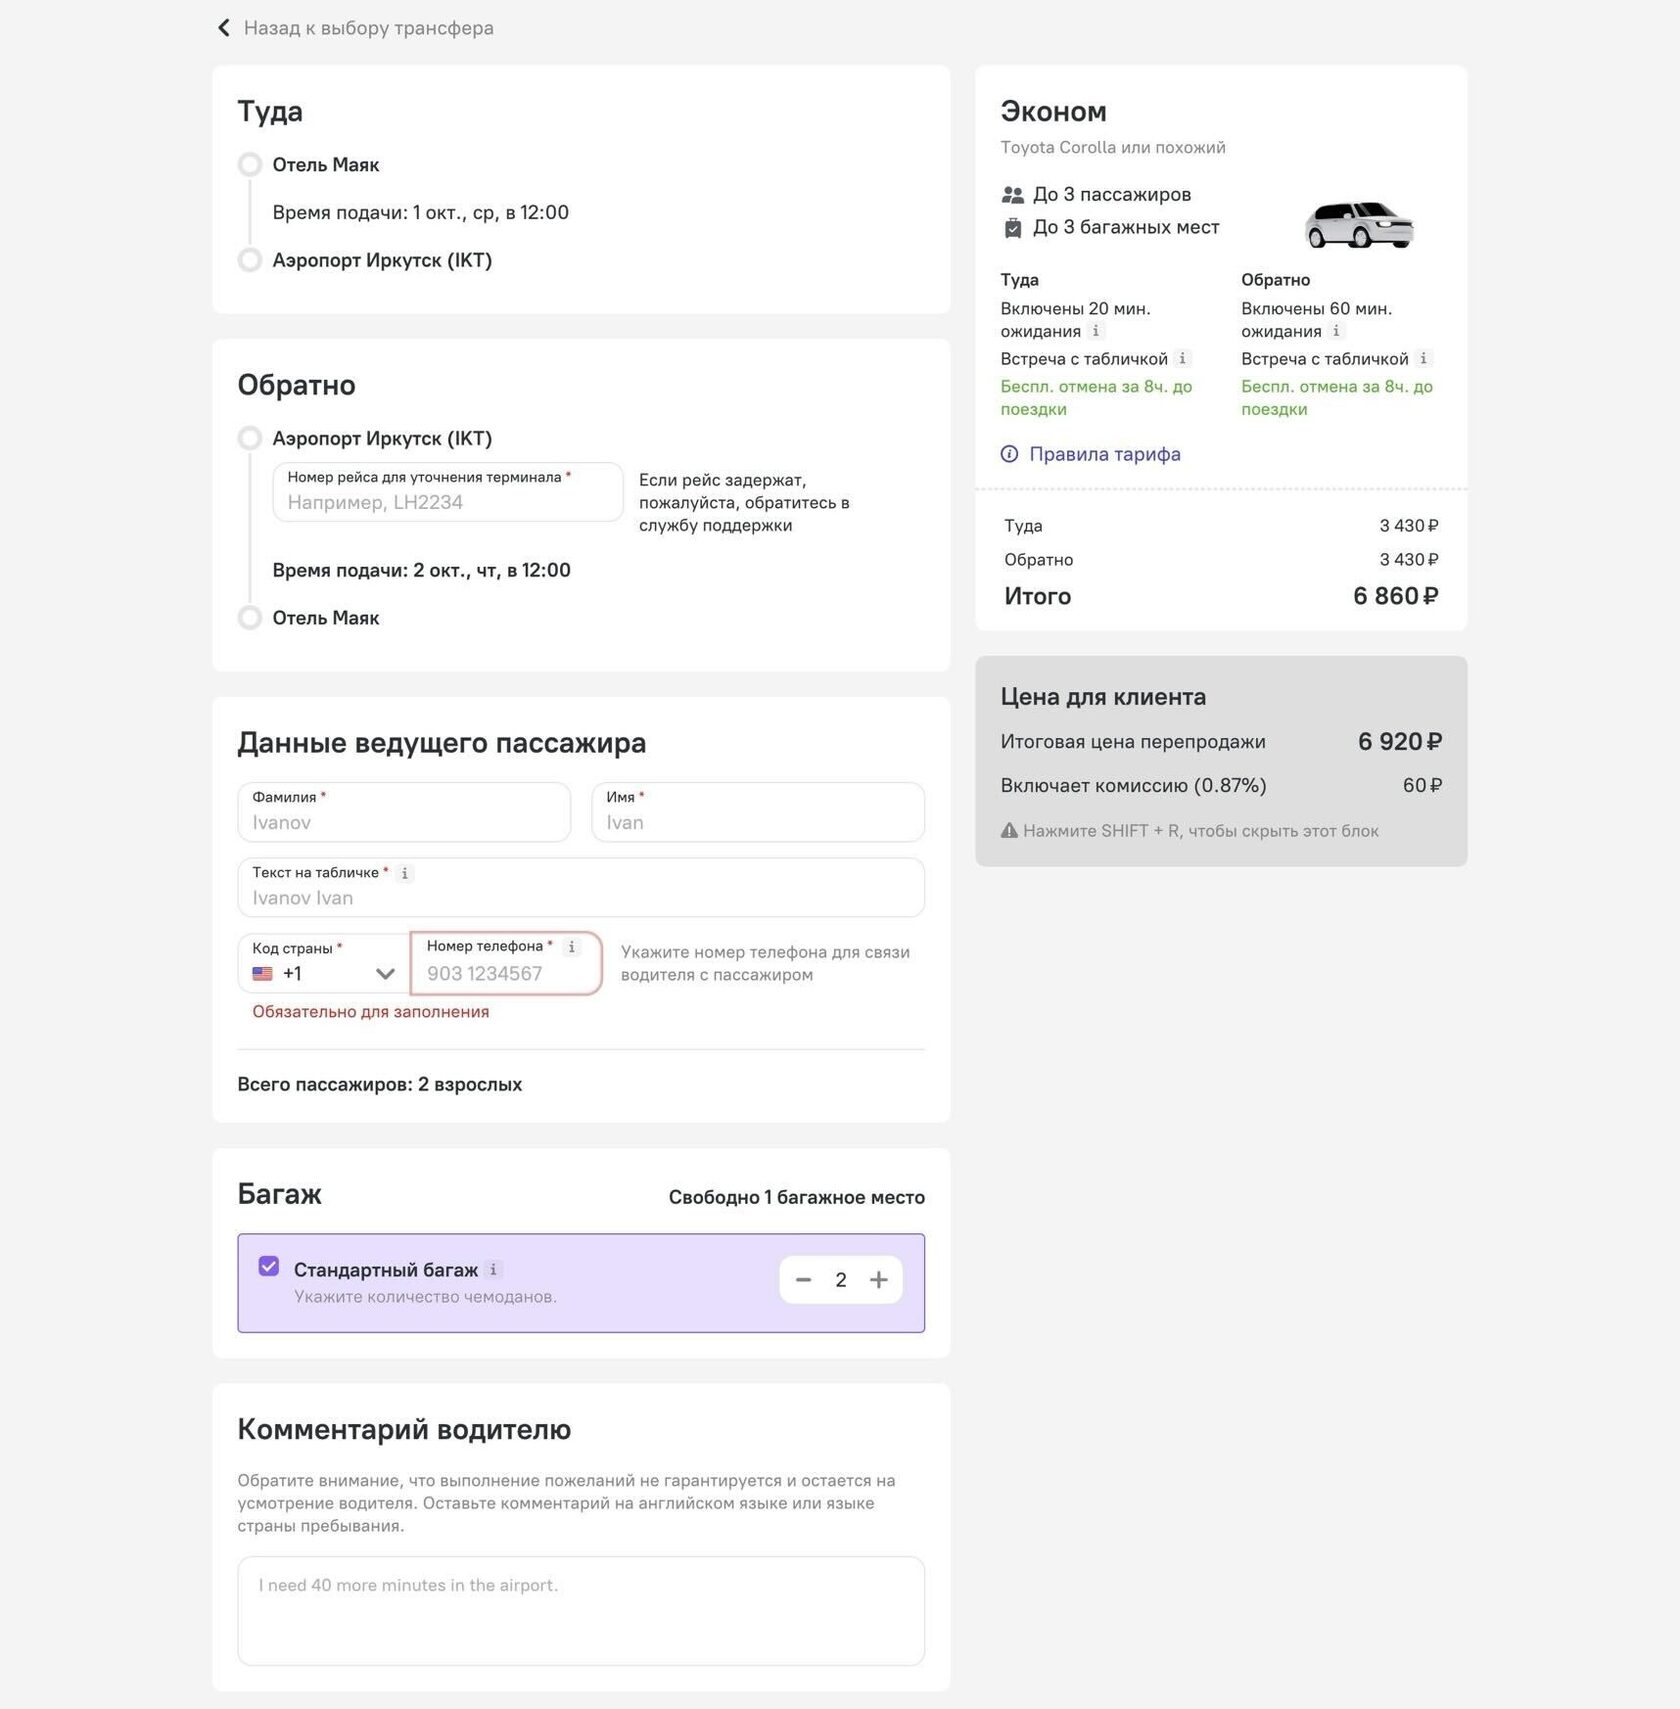Click info icon for 60 мин. ожидания
This screenshot has height=1709, width=1680.
click(1336, 331)
